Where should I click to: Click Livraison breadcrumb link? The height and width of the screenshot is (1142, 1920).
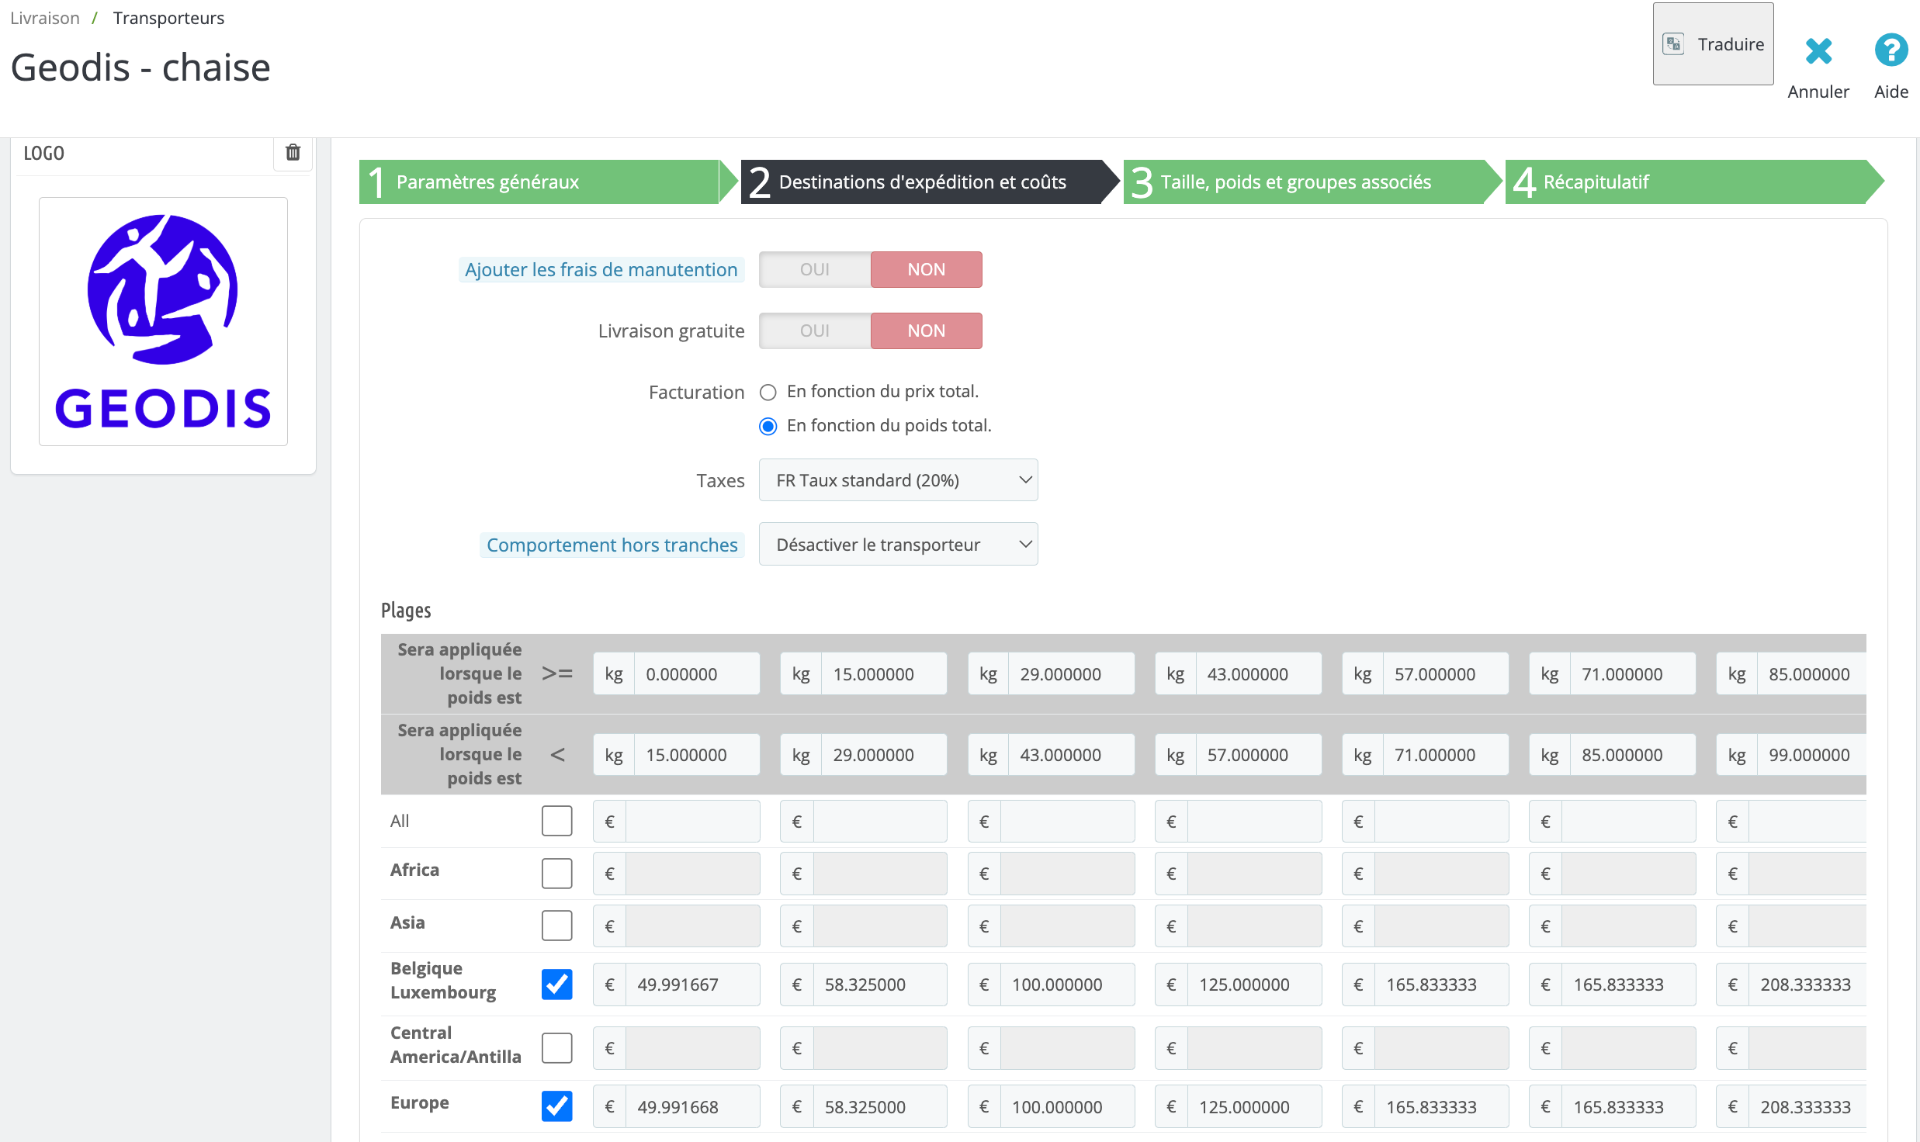coord(45,18)
